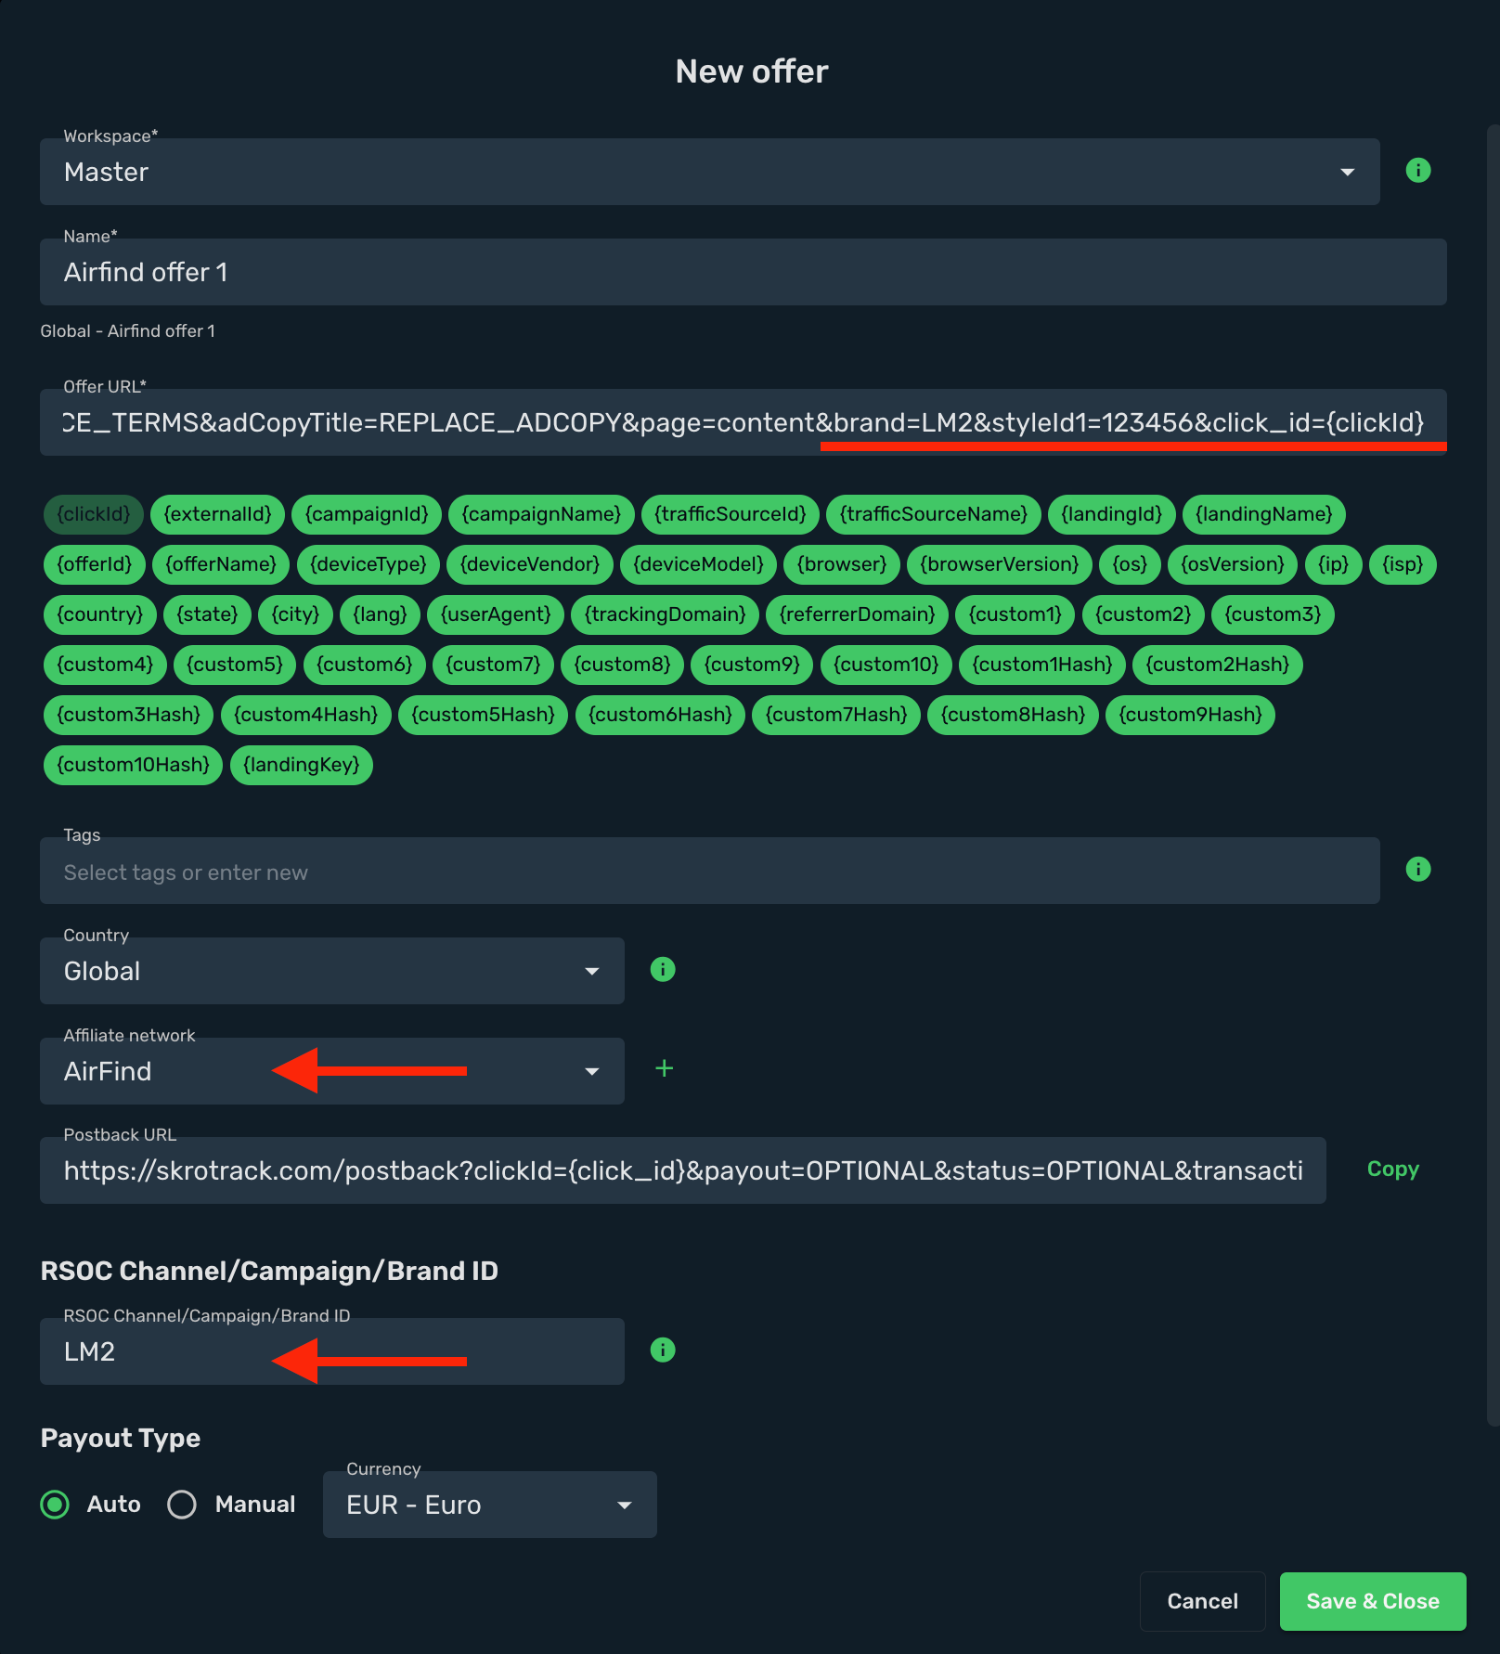Insert the {externalId} token
1500x1654 pixels.
[218, 514]
